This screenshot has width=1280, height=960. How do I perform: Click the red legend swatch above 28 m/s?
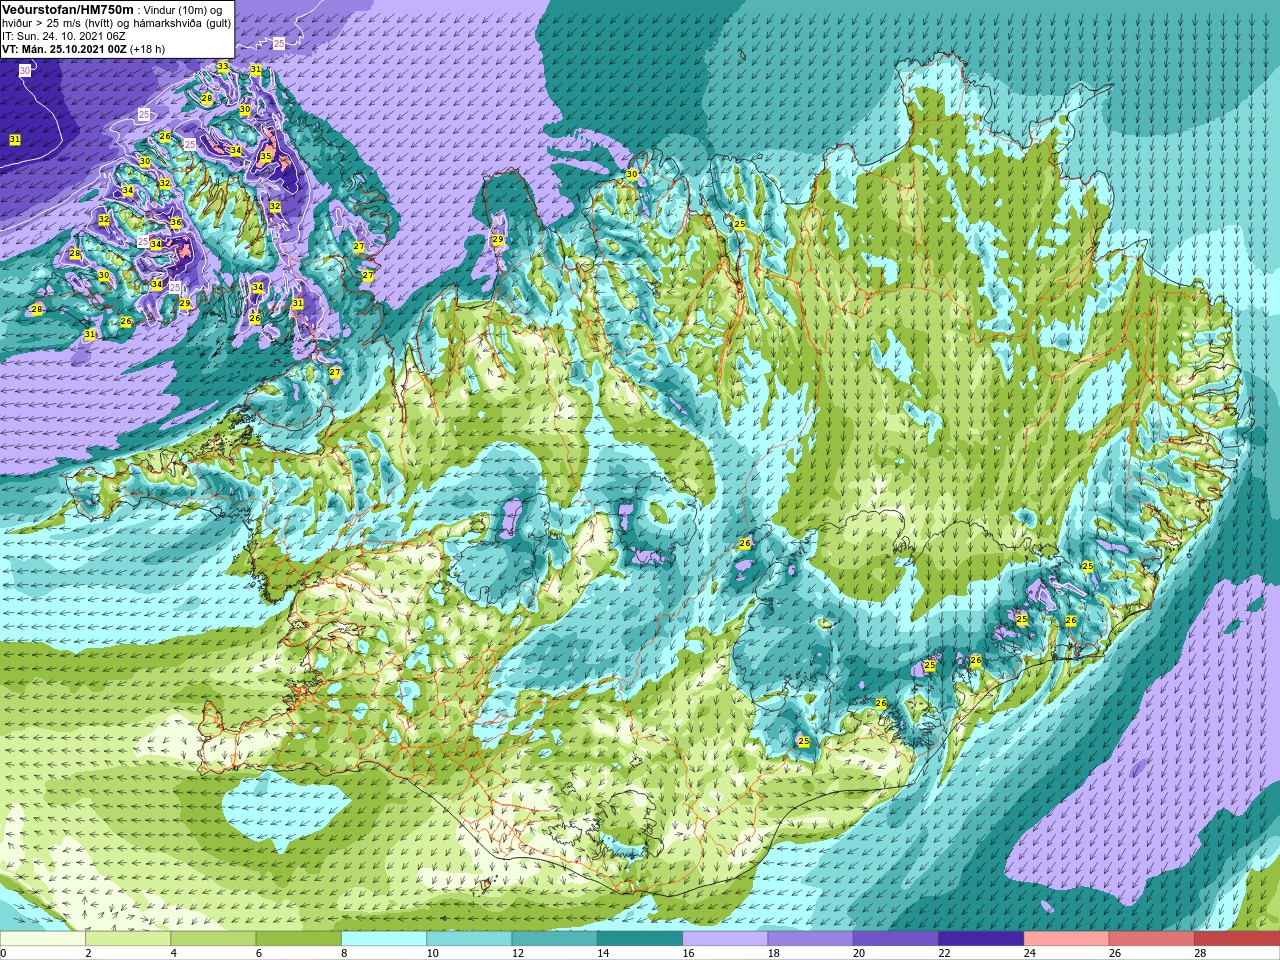tap(1237, 939)
